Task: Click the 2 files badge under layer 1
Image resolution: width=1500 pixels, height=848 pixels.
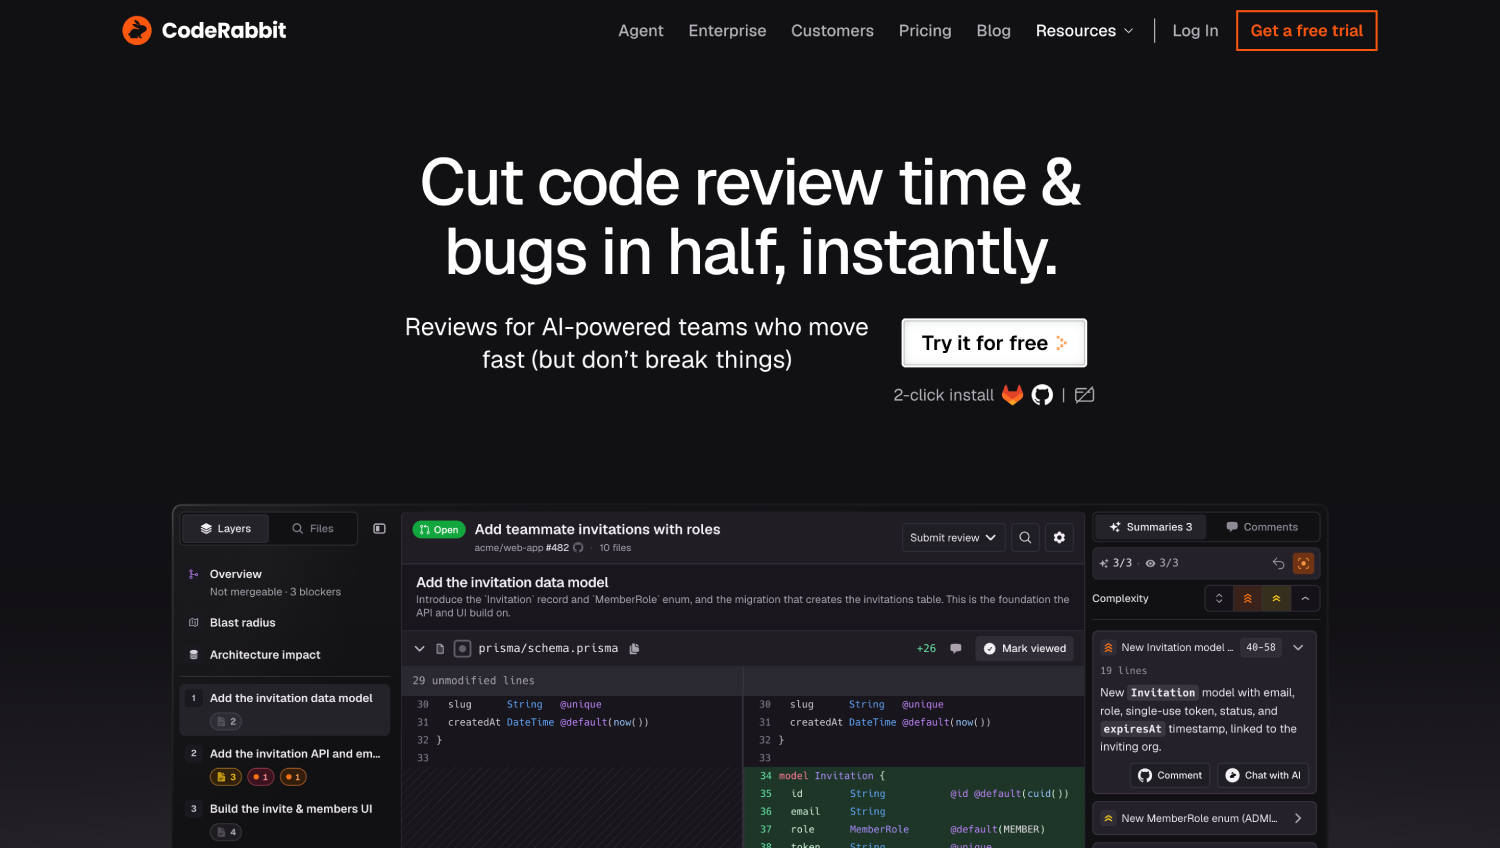Action: [226, 721]
